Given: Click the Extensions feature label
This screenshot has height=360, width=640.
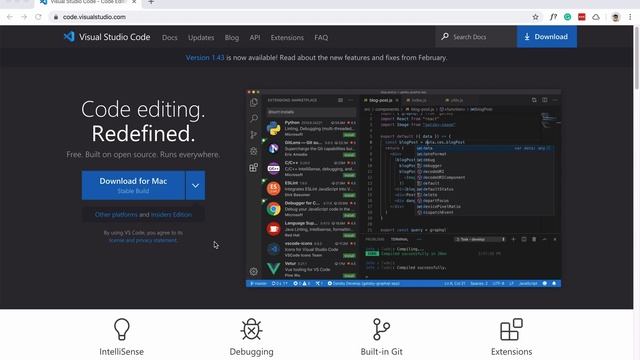Looking at the screenshot, I should coord(511,351).
